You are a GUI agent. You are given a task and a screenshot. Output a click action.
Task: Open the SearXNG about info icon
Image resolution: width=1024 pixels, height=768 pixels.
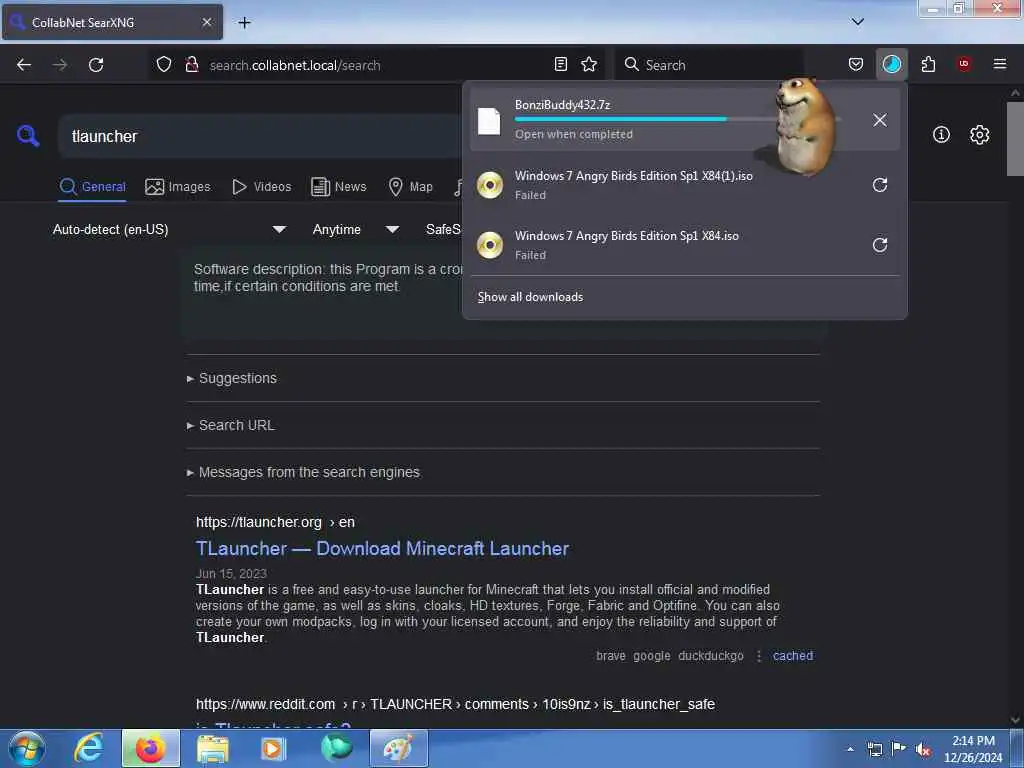coord(941,135)
